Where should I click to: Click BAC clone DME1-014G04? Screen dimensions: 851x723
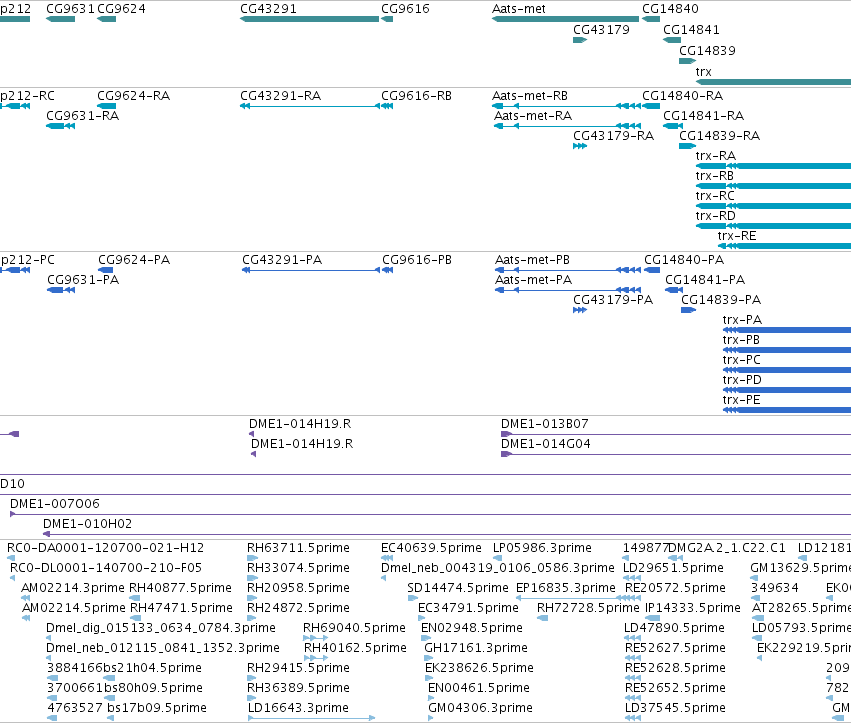point(545,444)
